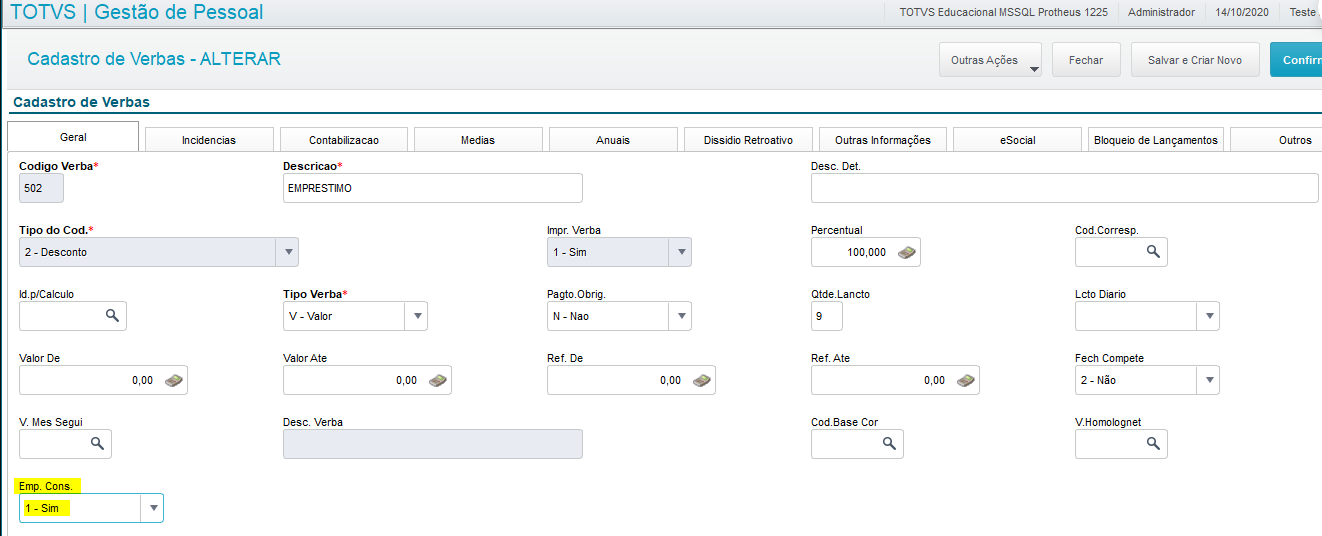Open calculator icon in Valor De field

pos(174,380)
